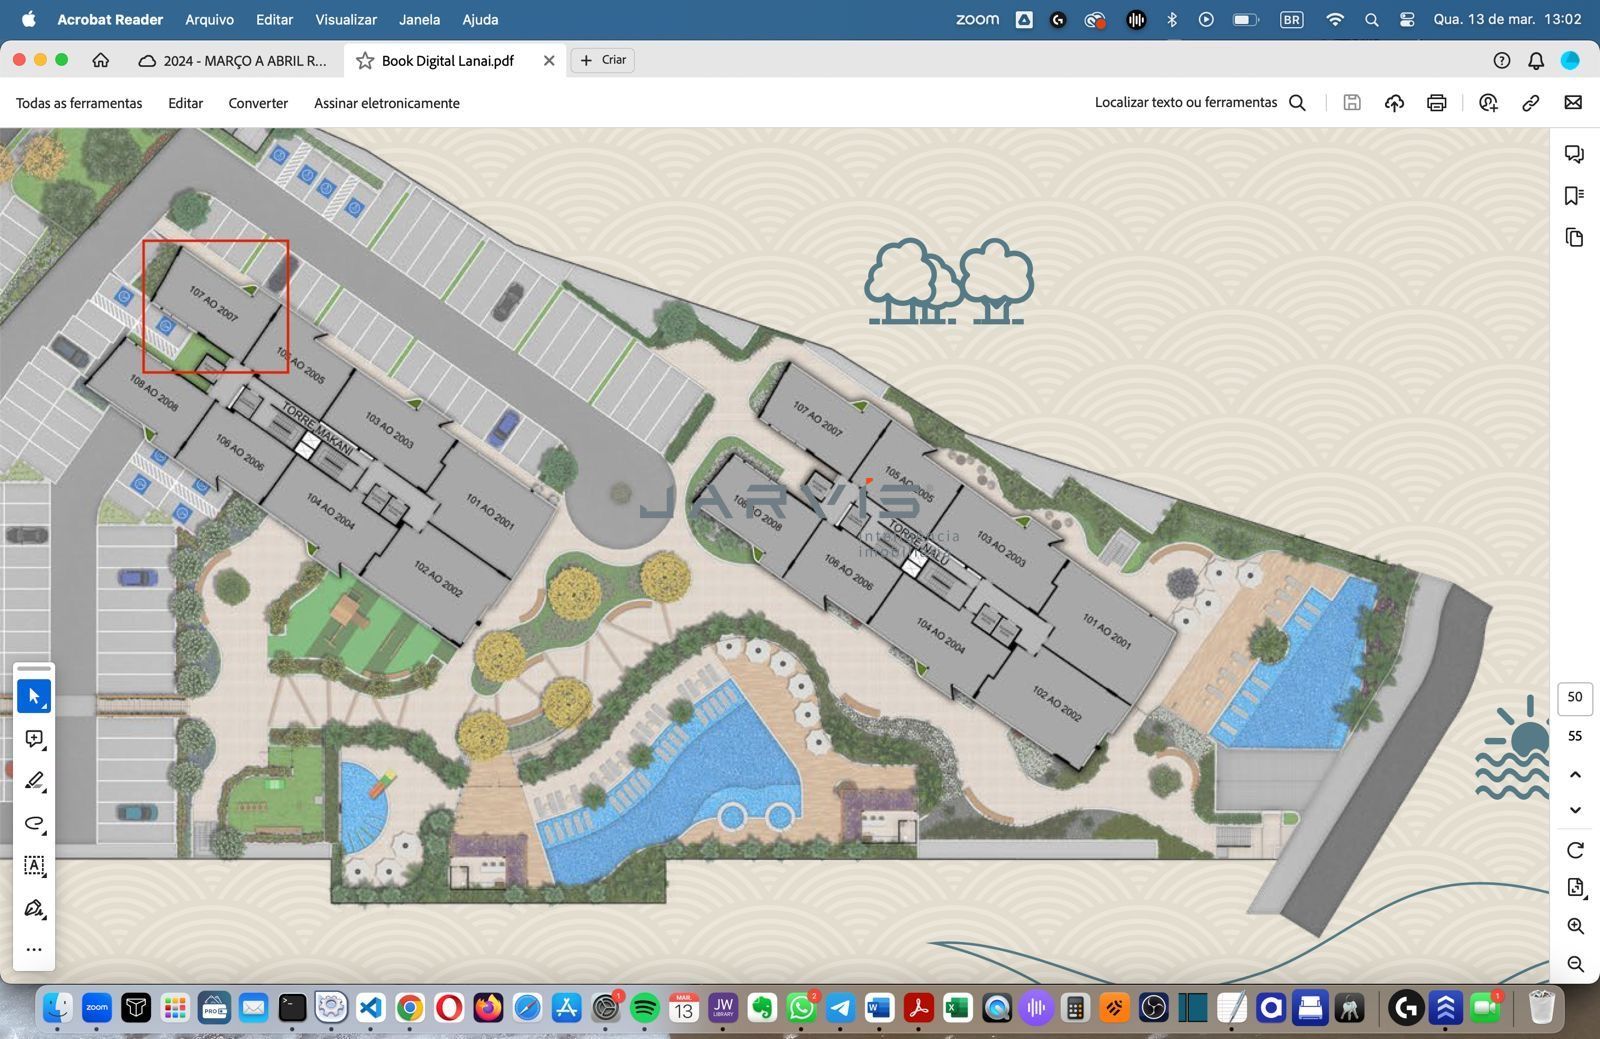This screenshot has width=1600, height=1039.
Task: Activate the text box select tool
Action: (34, 866)
